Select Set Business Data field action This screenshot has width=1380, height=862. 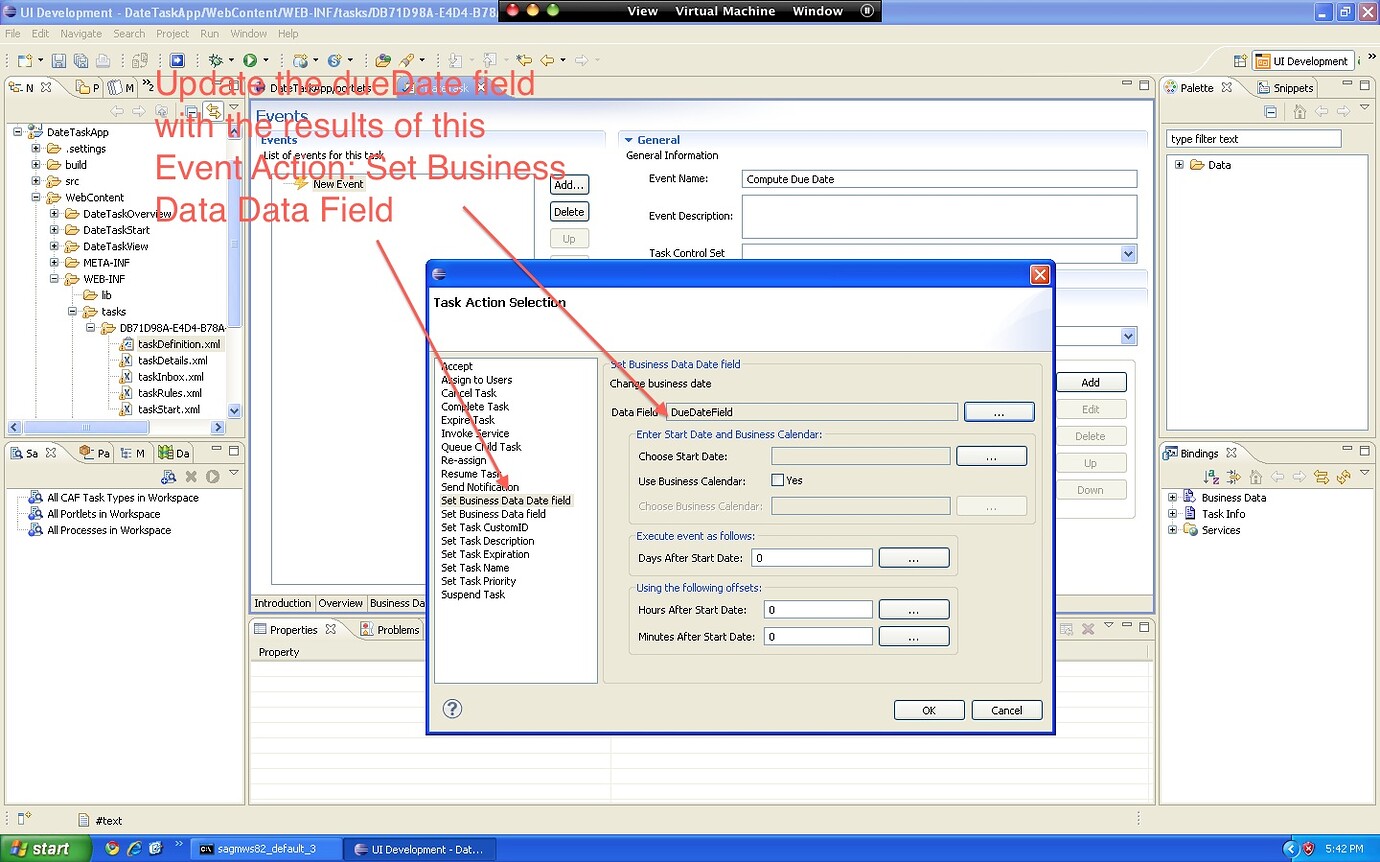[x=494, y=514]
